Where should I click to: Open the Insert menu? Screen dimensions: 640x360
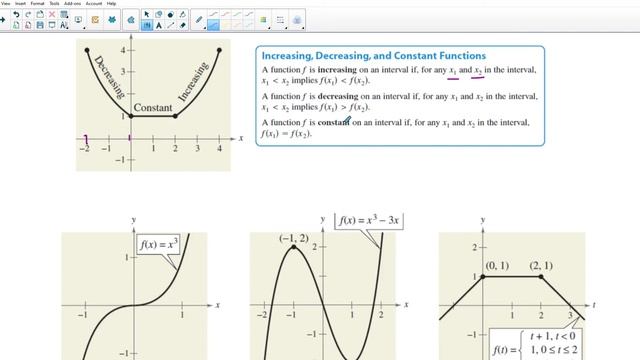[20, 3]
